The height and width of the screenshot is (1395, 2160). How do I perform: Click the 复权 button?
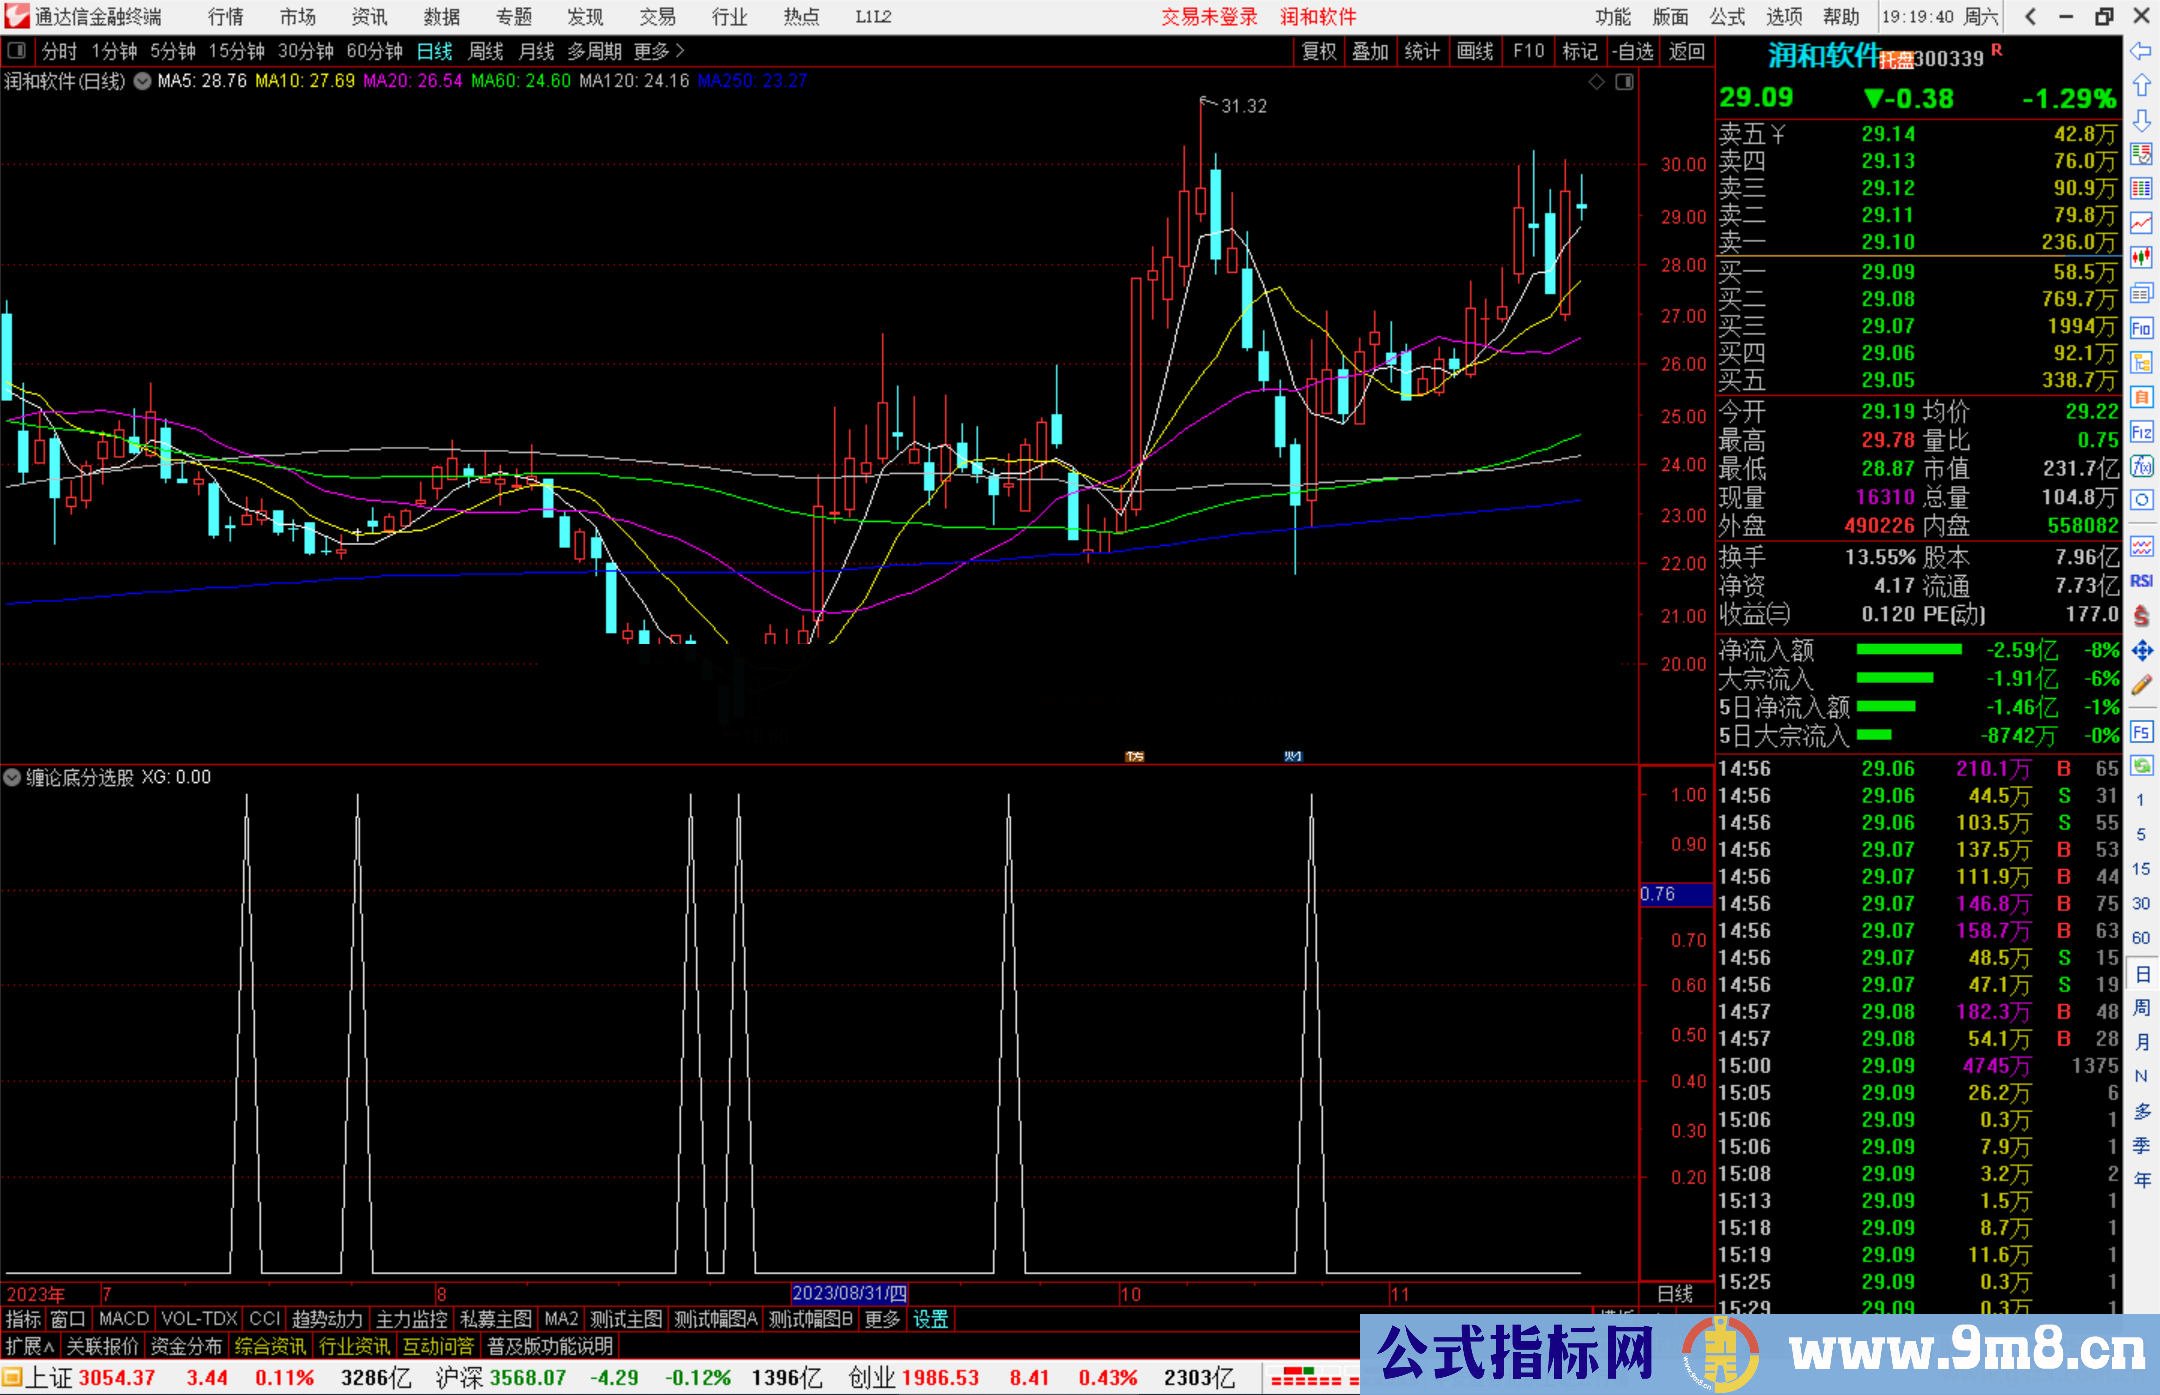pyautogui.click(x=1319, y=51)
